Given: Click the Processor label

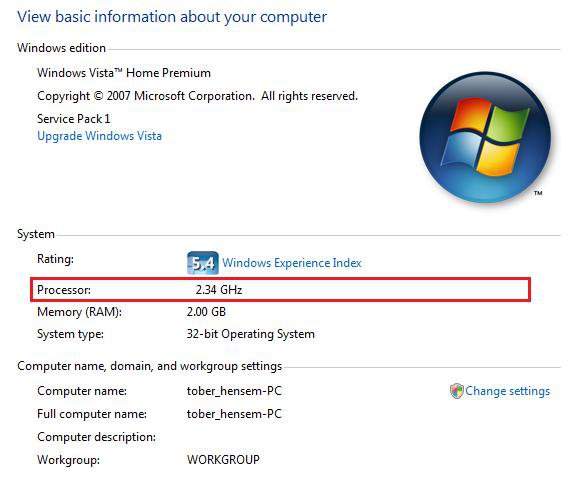Looking at the screenshot, I should (64, 289).
